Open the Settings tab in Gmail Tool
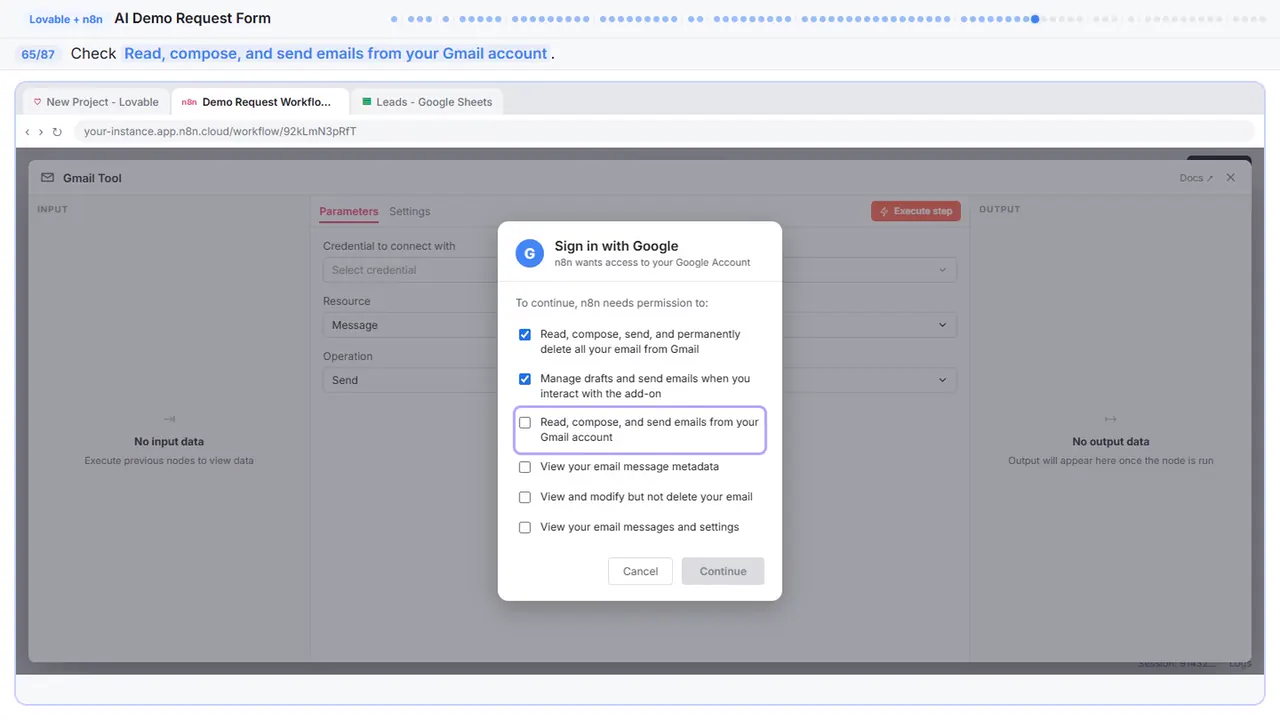 [410, 212]
